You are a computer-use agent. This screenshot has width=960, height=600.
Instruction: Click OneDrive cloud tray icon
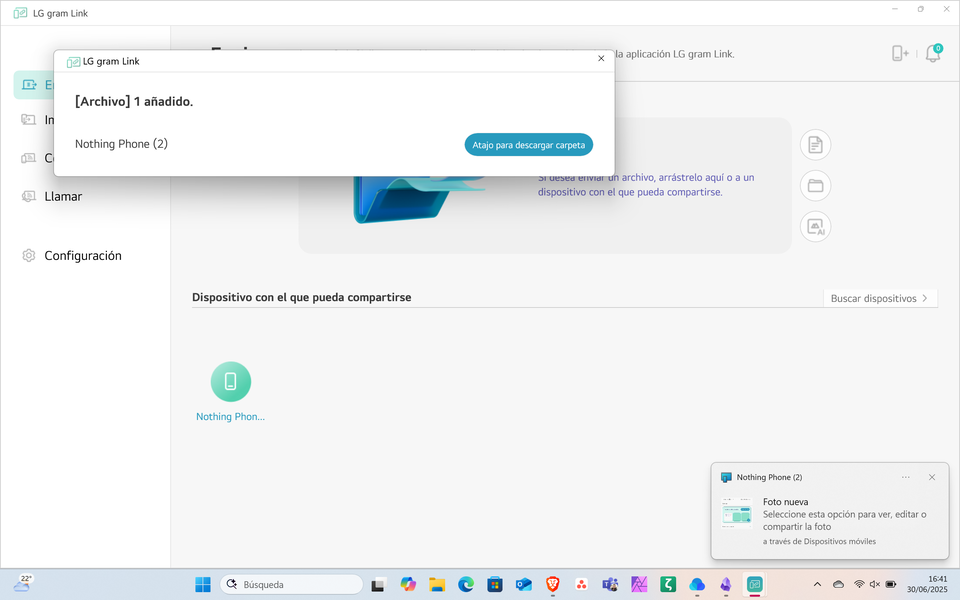(838, 585)
